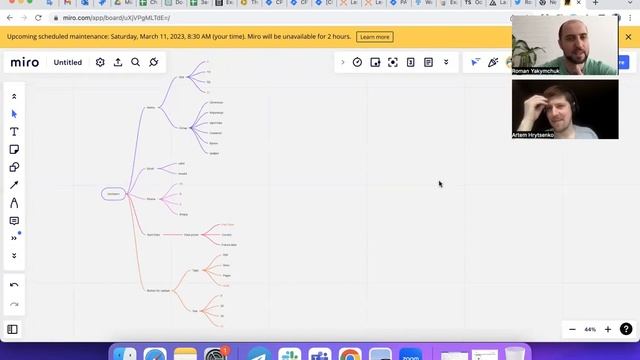Select the Pen drawing tool

pos(14,203)
